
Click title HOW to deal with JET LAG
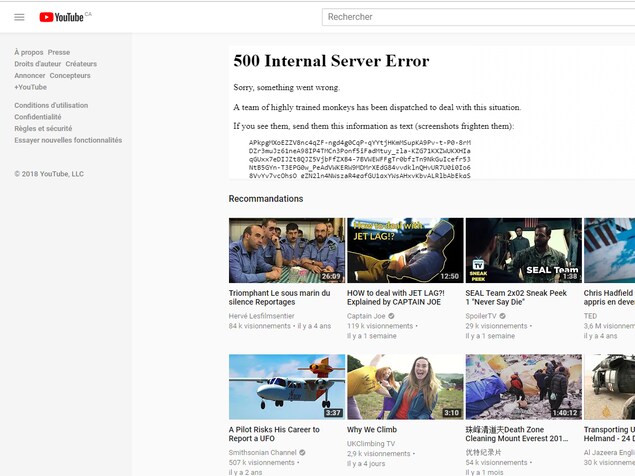(x=396, y=297)
